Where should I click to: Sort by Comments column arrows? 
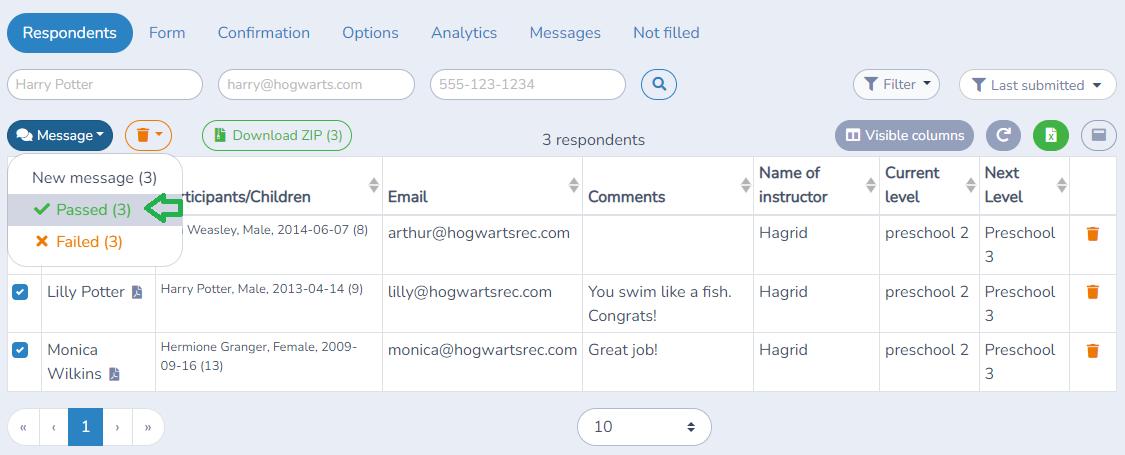(x=745, y=185)
